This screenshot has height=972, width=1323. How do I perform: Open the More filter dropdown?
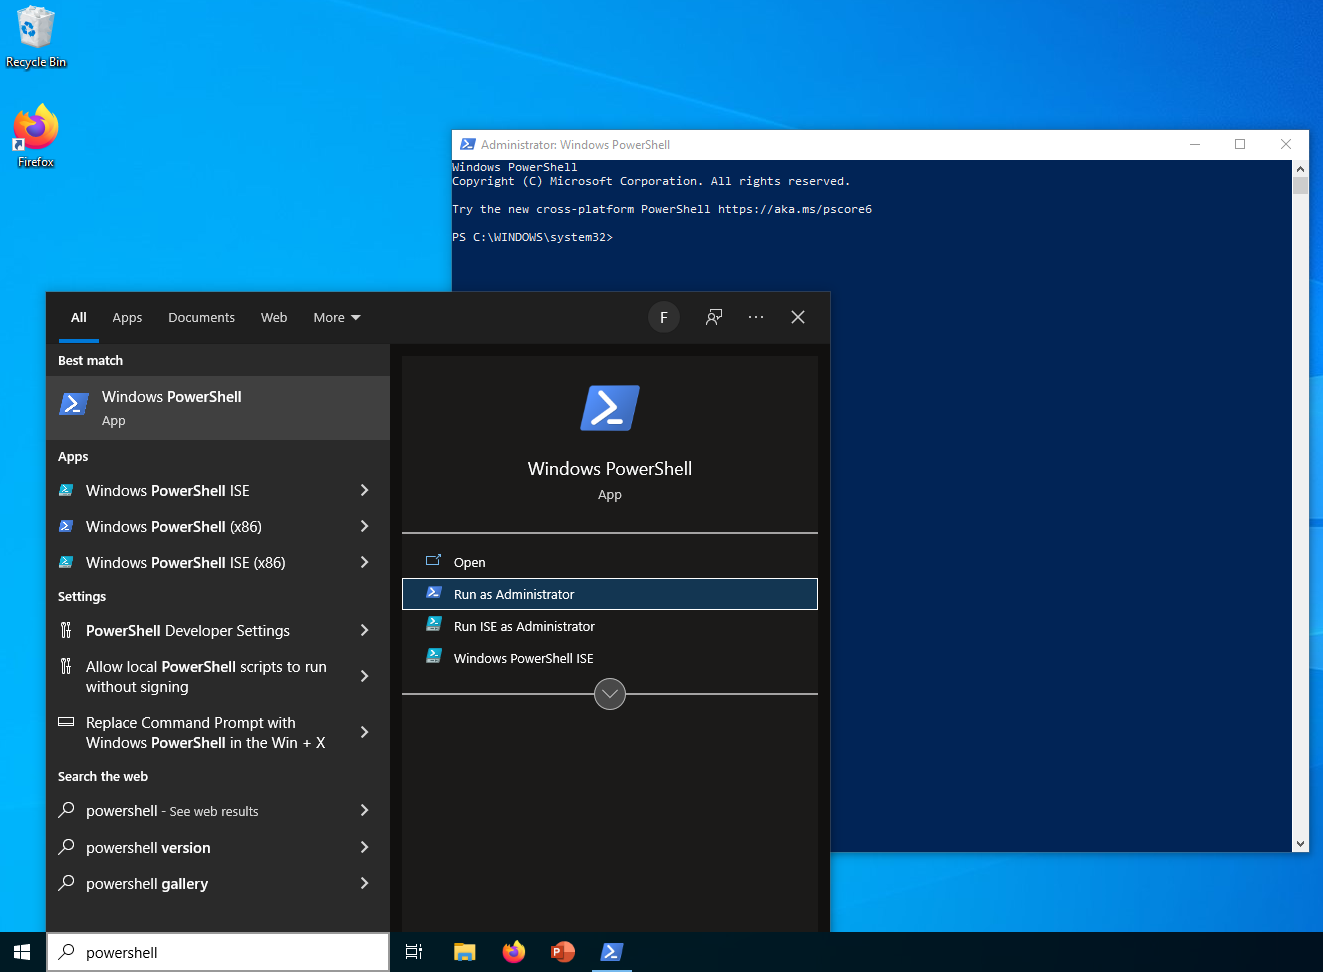(337, 317)
